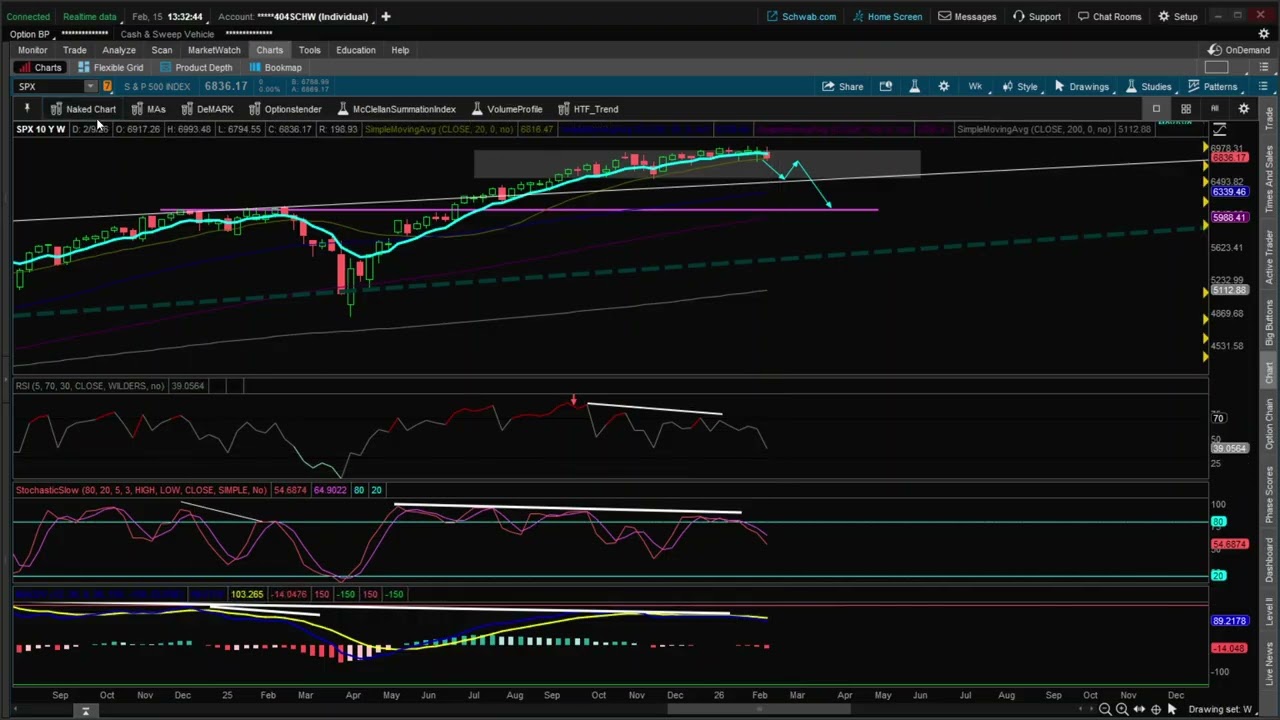This screenshot has height=720, width=1280.
Task: Open Setup gear in title bar
Action: pyautogui.click(x=1177, y=16)
